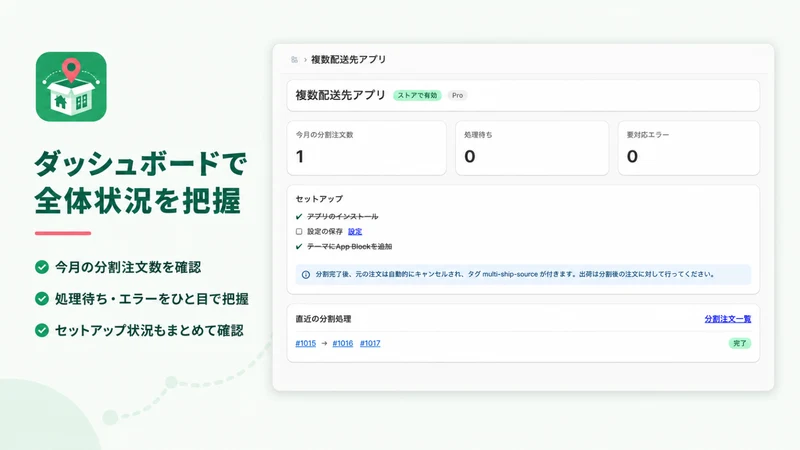Screen dimensions: 800x450
Task: Select the 要対応エラー count card
Action: point(689,148)
